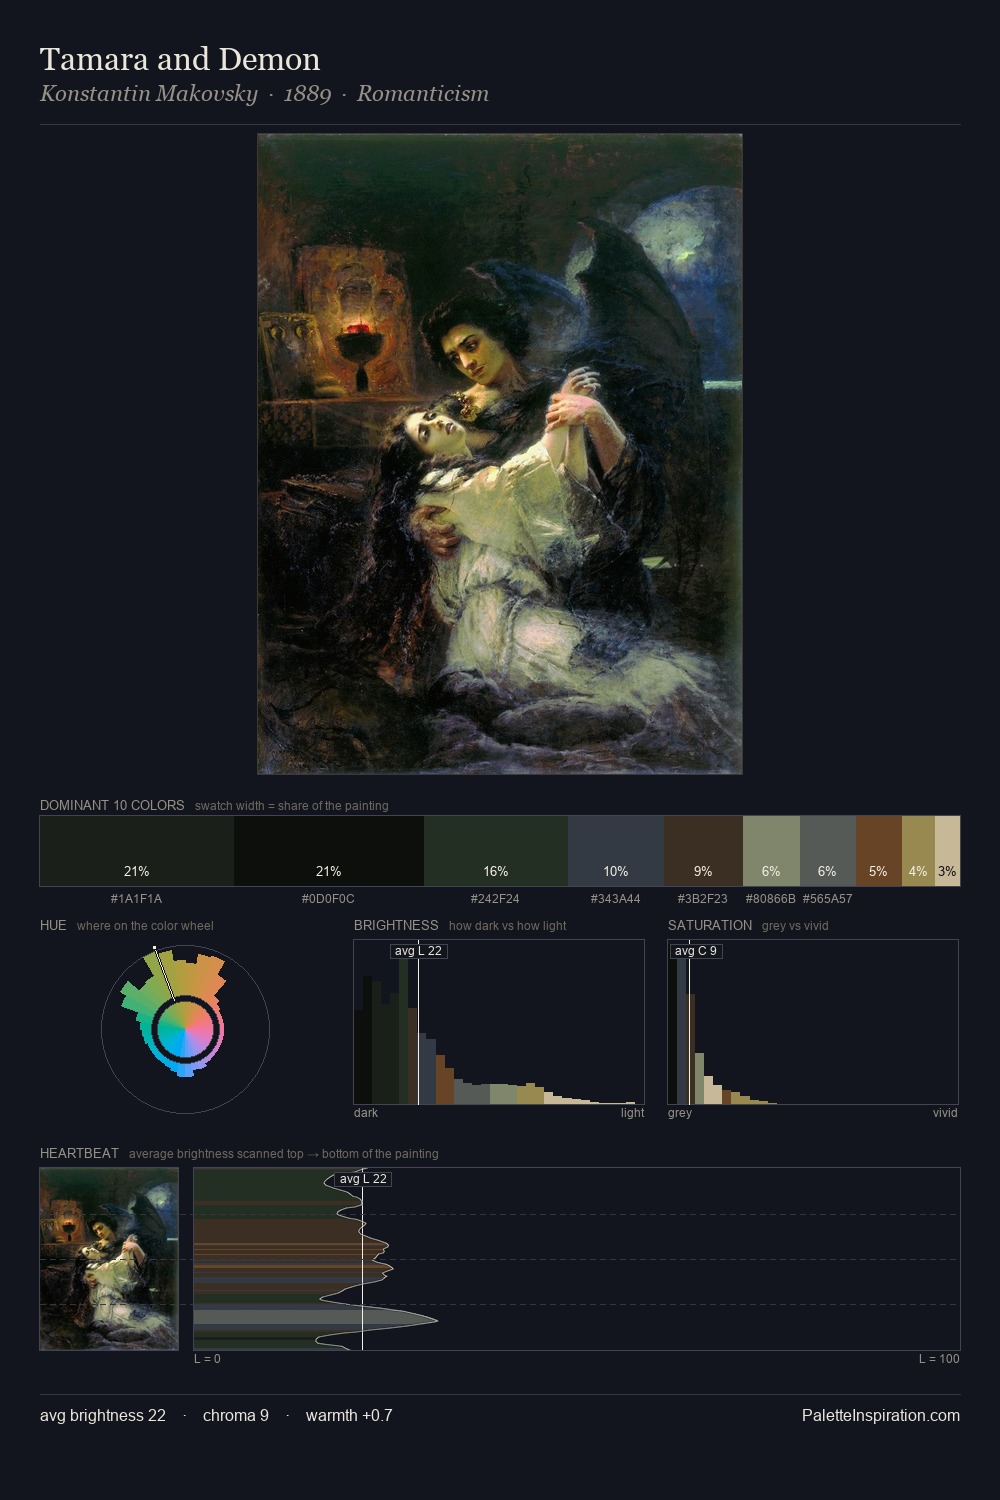Click the #80866B olive swatch
This screenshot has height=1500, width=1000.
(771, 851)
